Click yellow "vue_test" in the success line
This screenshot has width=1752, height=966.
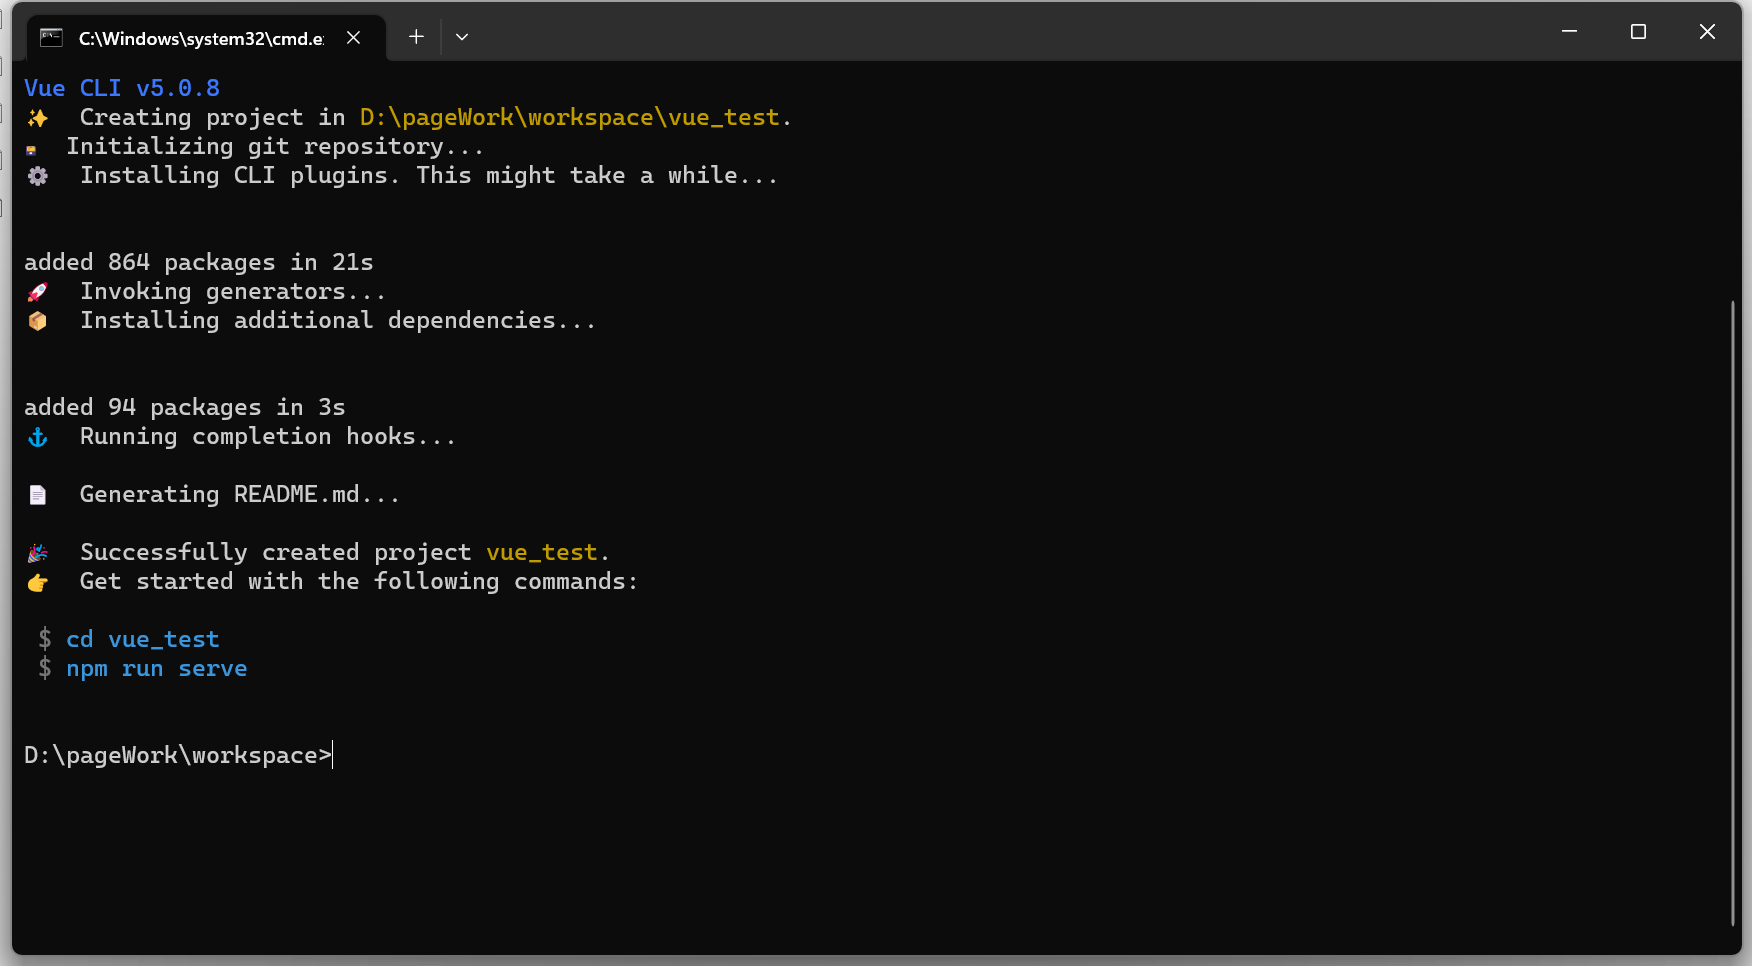pos(542,552)
